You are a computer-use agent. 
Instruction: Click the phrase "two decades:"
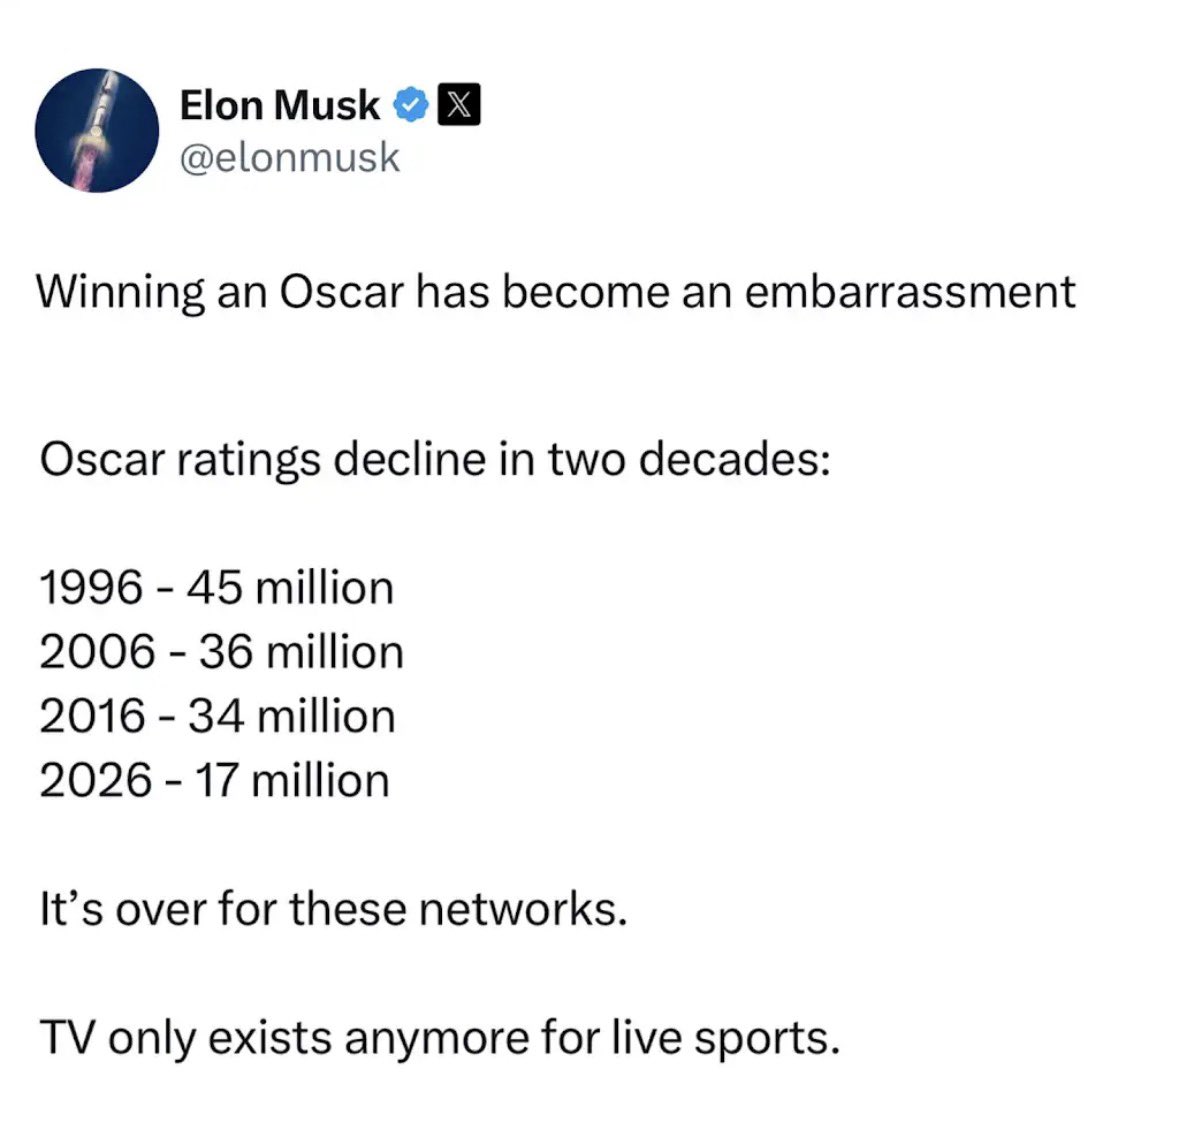pyautogui.click(x=689, y=460)
